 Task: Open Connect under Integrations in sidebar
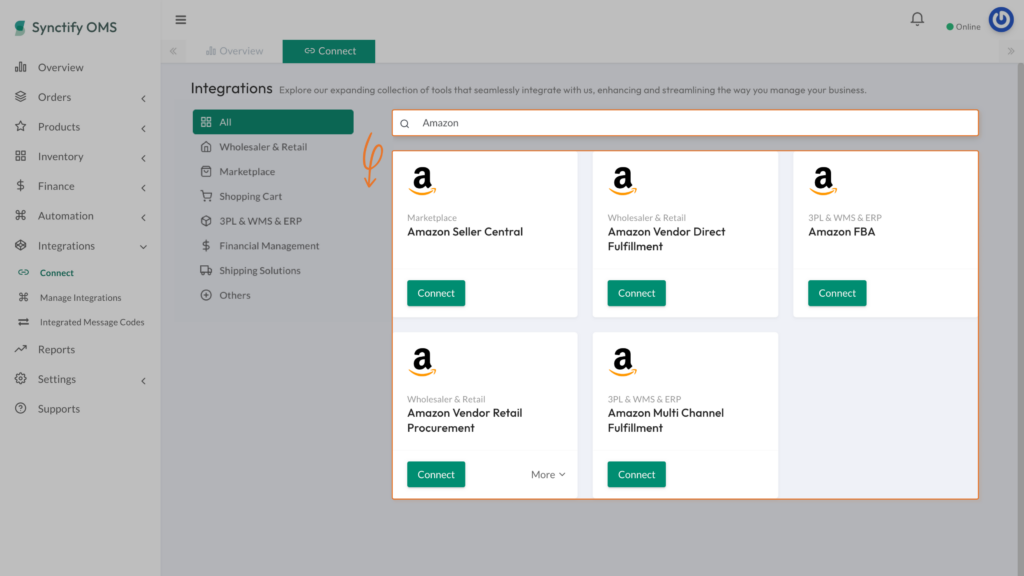coord(57,273)
